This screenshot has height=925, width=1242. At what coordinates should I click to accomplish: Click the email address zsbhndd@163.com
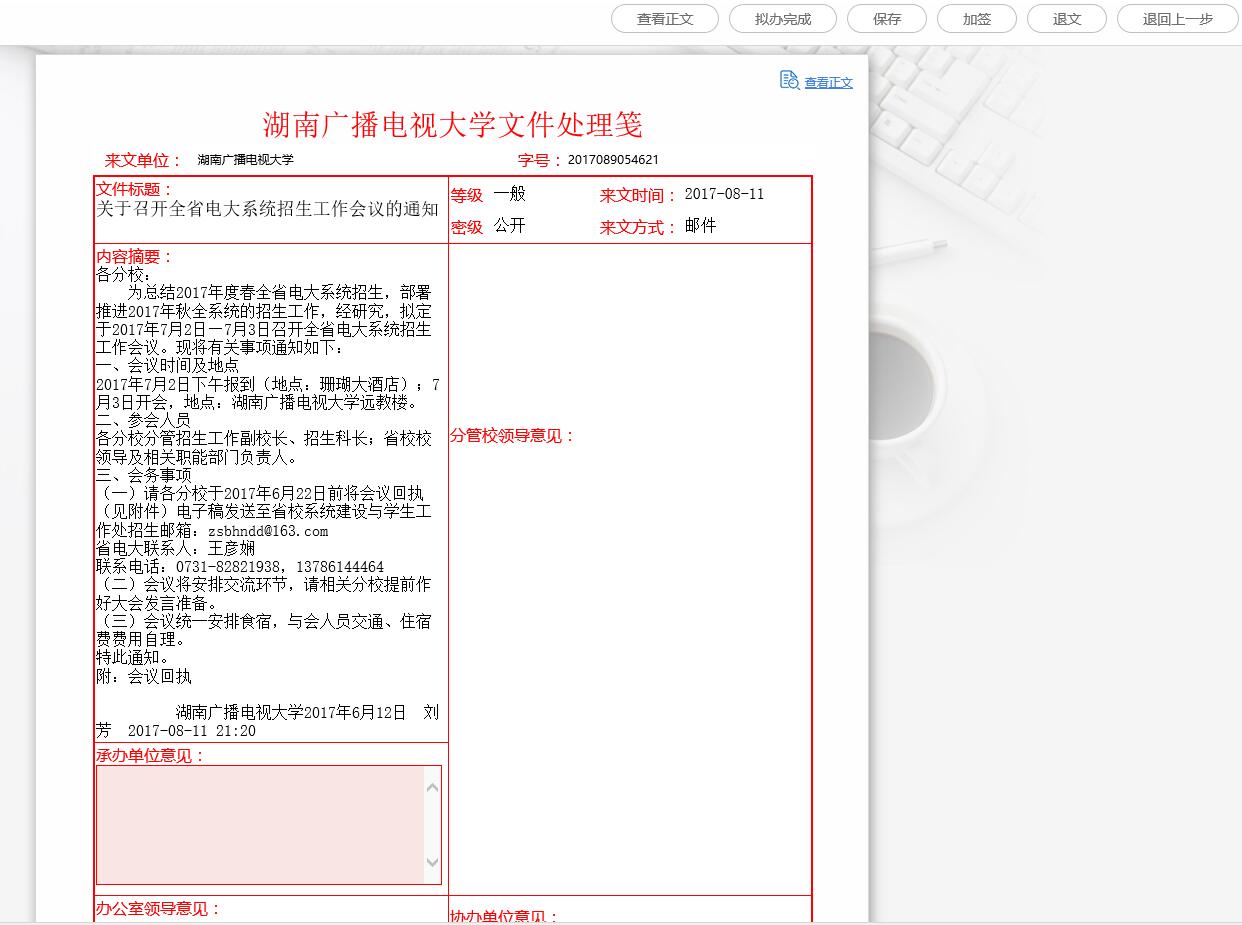(268, 531)
